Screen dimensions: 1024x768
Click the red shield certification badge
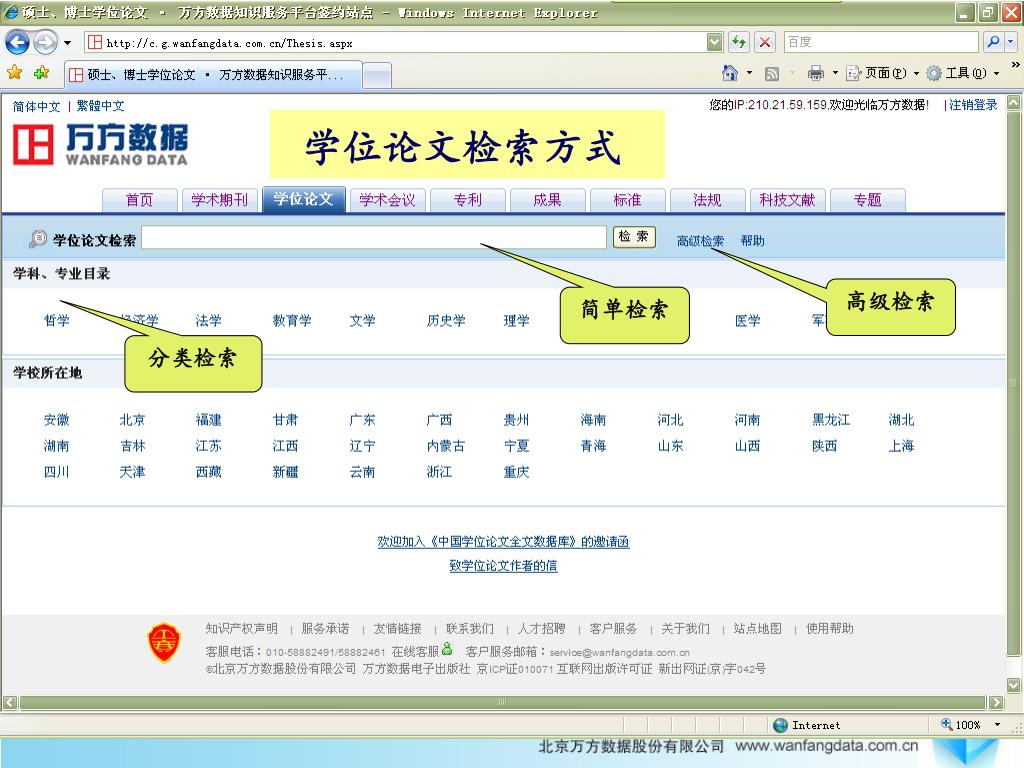[x=164, y=642]
